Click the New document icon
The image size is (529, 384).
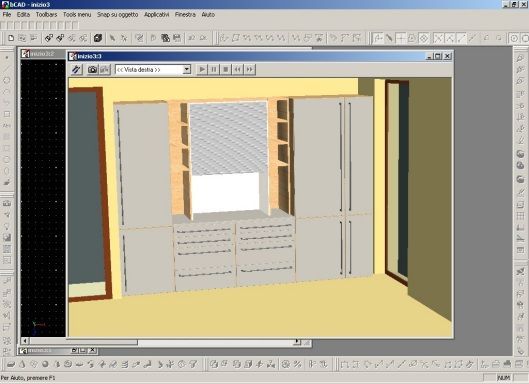pos(11,38)
